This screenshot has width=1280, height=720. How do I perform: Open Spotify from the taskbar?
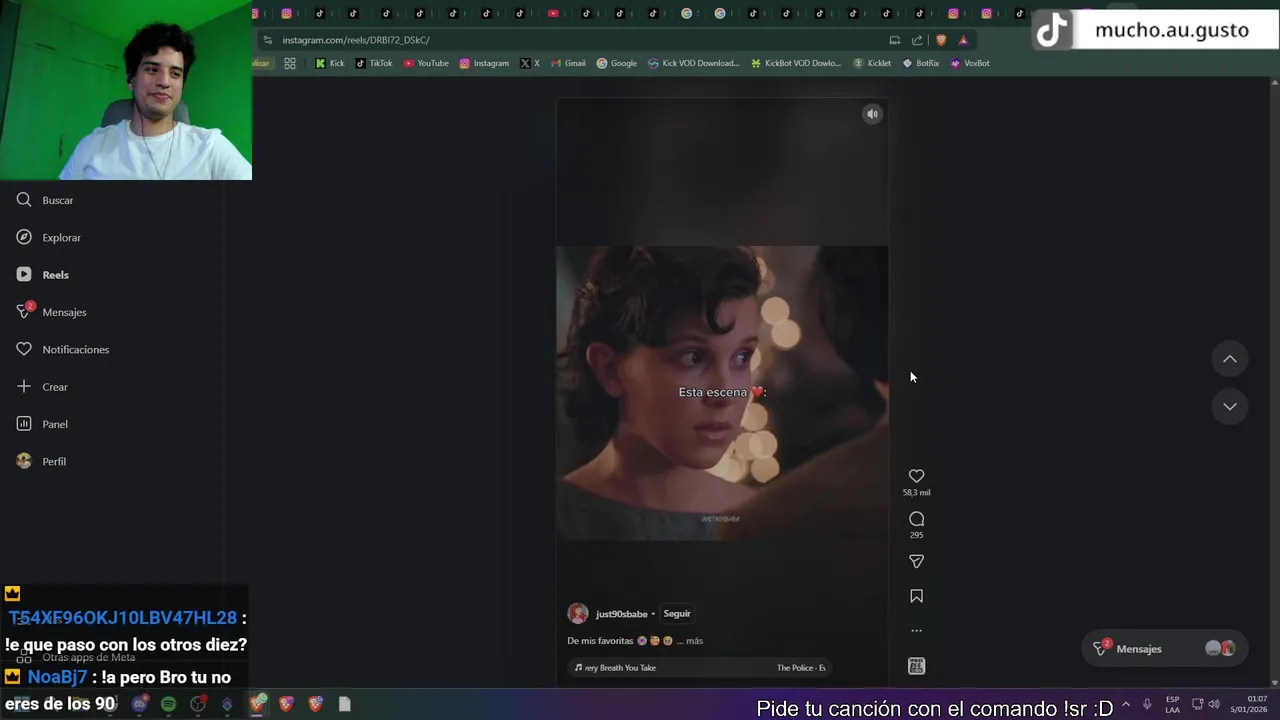coord(168,704)
